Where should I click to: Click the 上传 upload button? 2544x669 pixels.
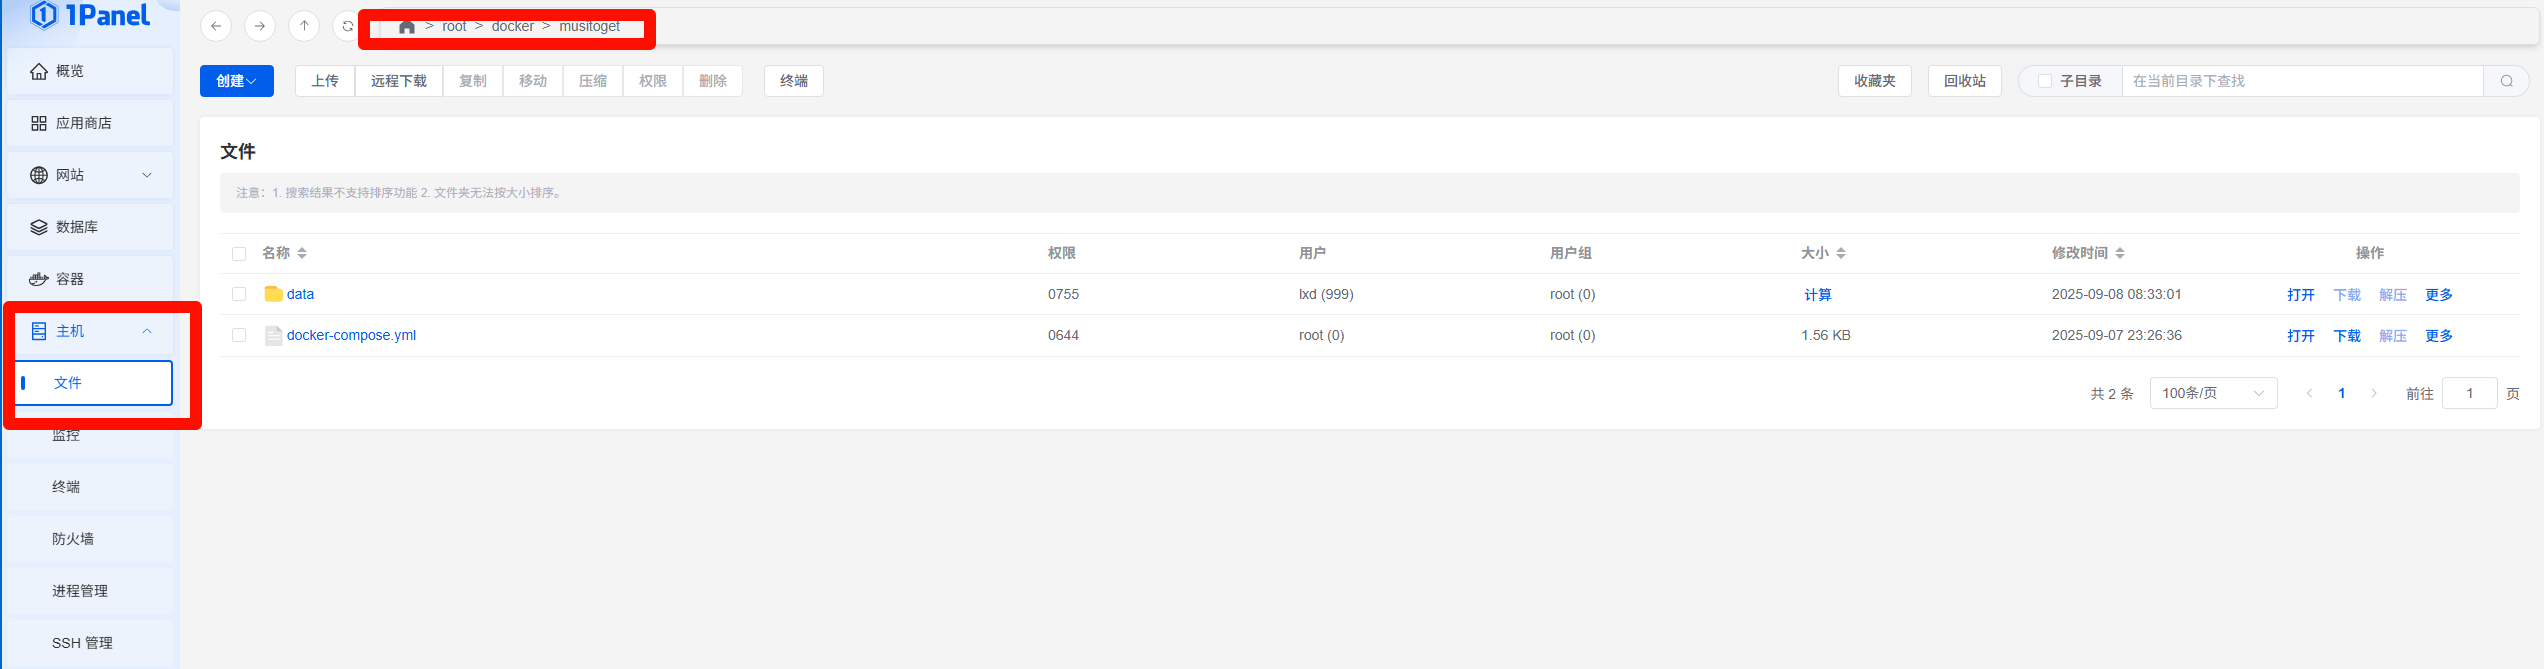[x=325, y=81]
